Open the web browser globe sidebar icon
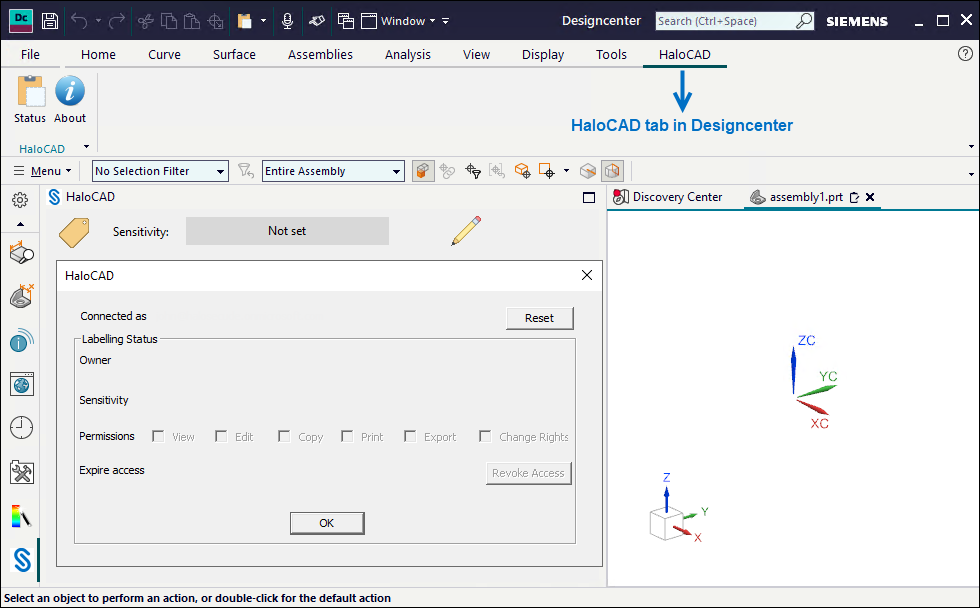Image resolution: width=980 pixels, height=608 pixels. tap(21, 384)
